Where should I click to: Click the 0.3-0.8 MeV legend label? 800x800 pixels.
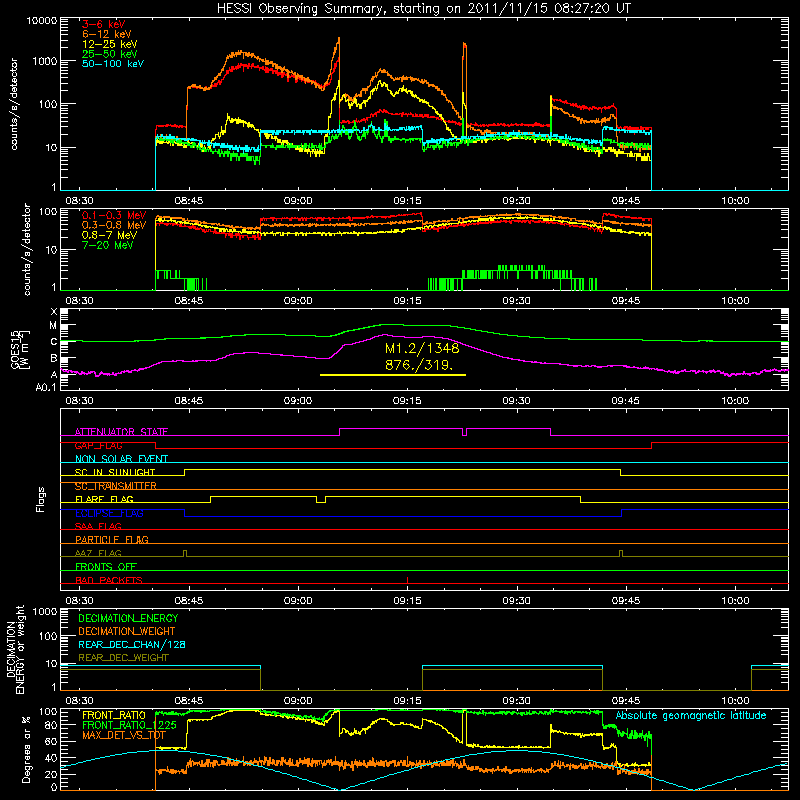click(x=114, y=225)
